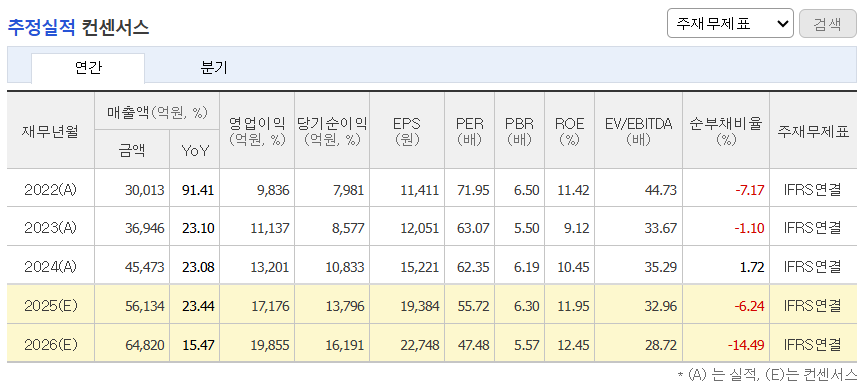Image resolution: width=860 pixels, height=384 pixels.
Task: Click the 재무년월 column header
Action: pos(50,131)
